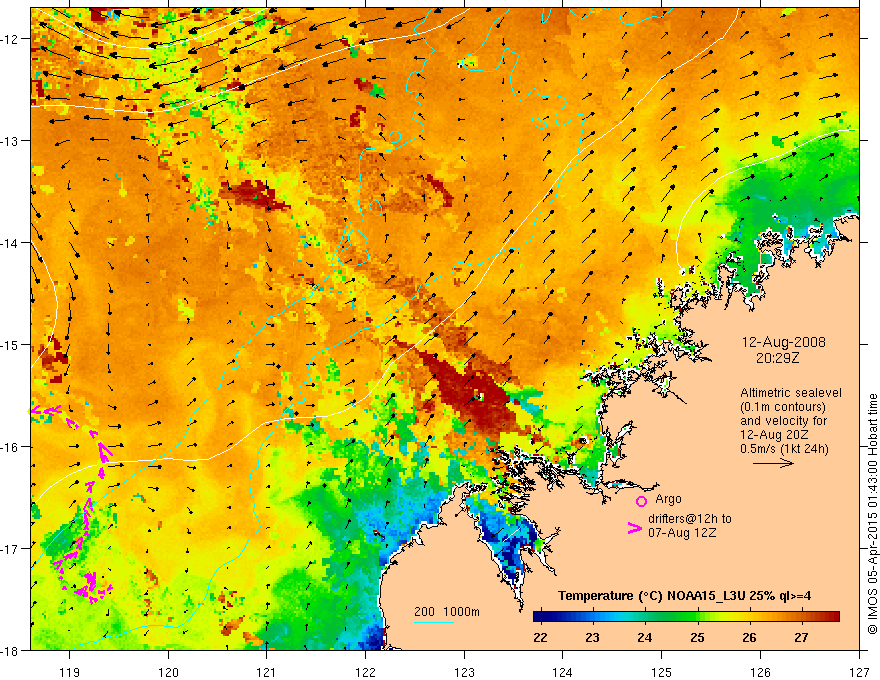
Task: Click the latitude axis label -13
Action: point(11,140)
